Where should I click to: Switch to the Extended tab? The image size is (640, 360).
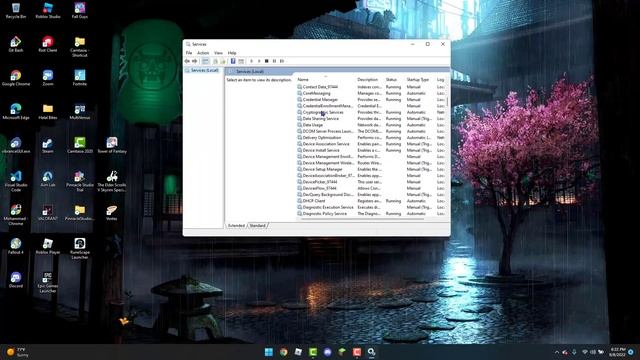[x=236, y=226]
